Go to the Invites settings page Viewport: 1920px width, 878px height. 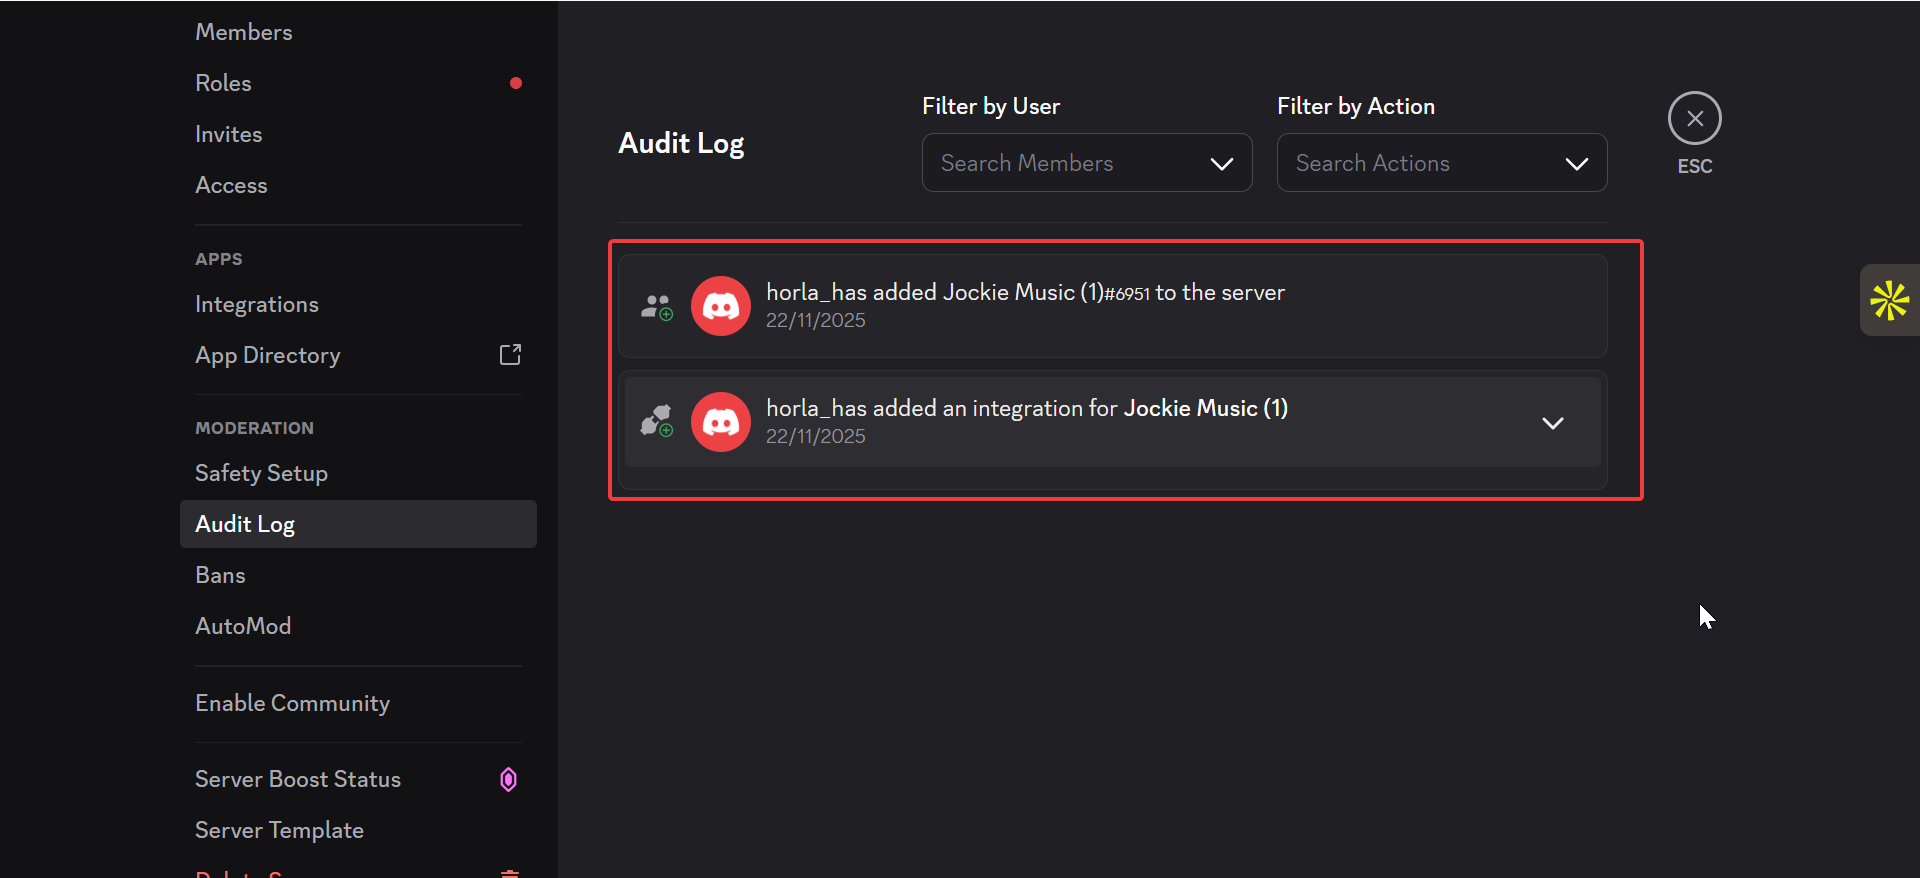click(x=229, y=134)
